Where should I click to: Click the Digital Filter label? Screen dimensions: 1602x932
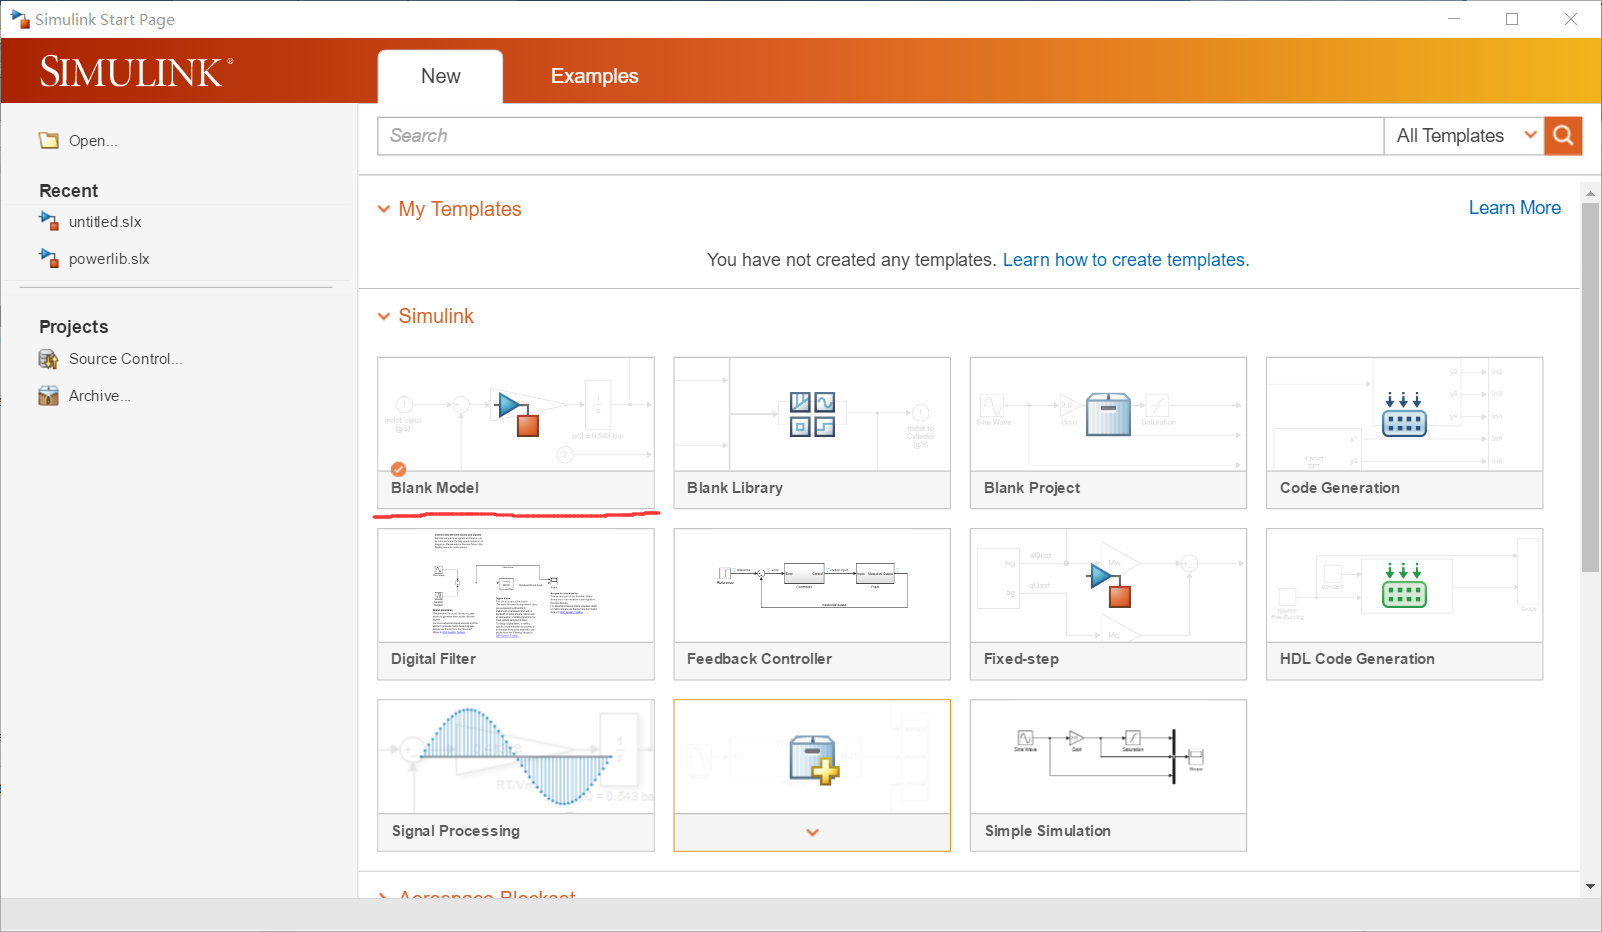click(433, 659)
